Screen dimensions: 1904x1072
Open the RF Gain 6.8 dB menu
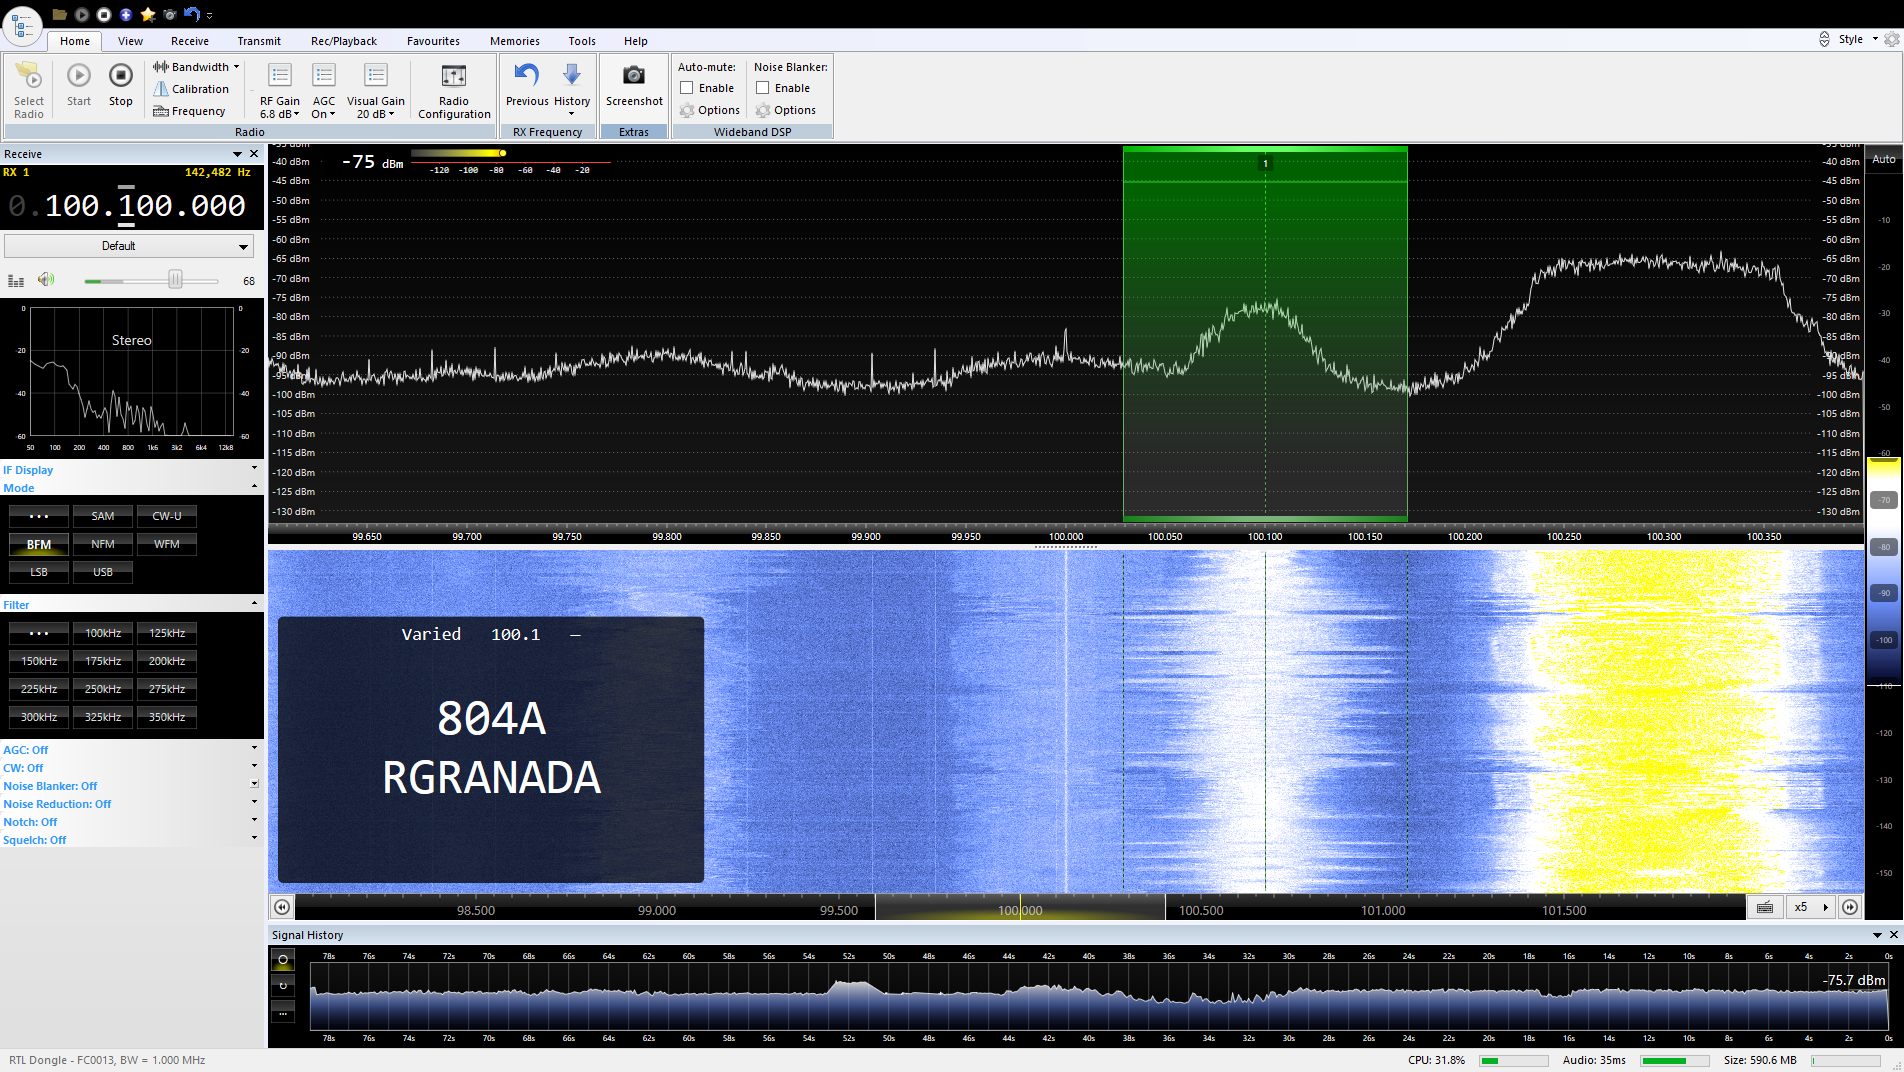280,90
